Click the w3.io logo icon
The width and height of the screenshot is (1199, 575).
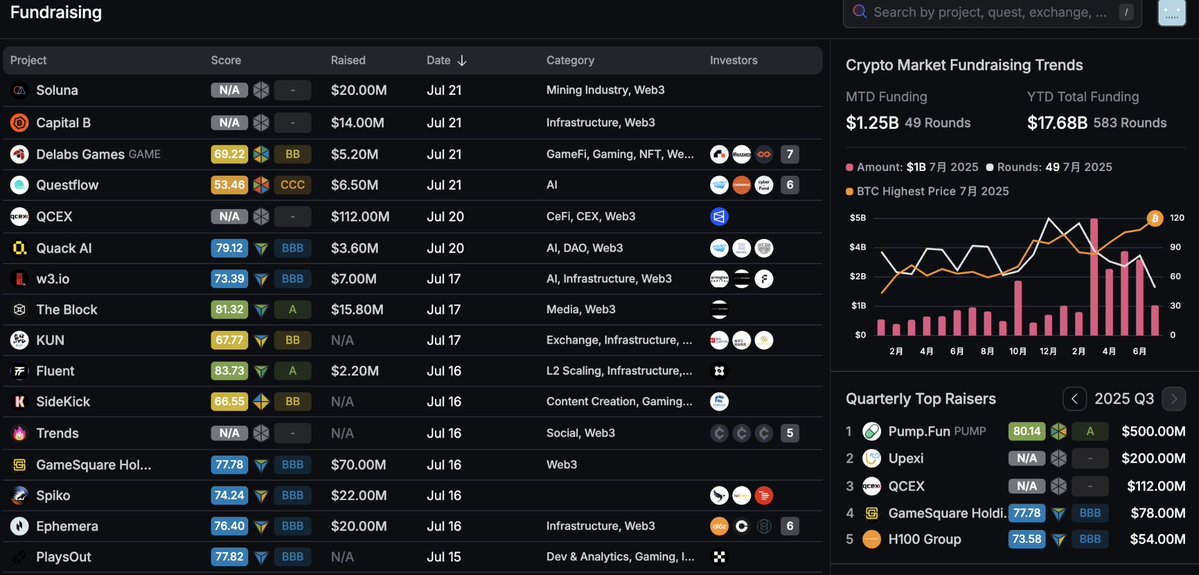click(19, 279)
